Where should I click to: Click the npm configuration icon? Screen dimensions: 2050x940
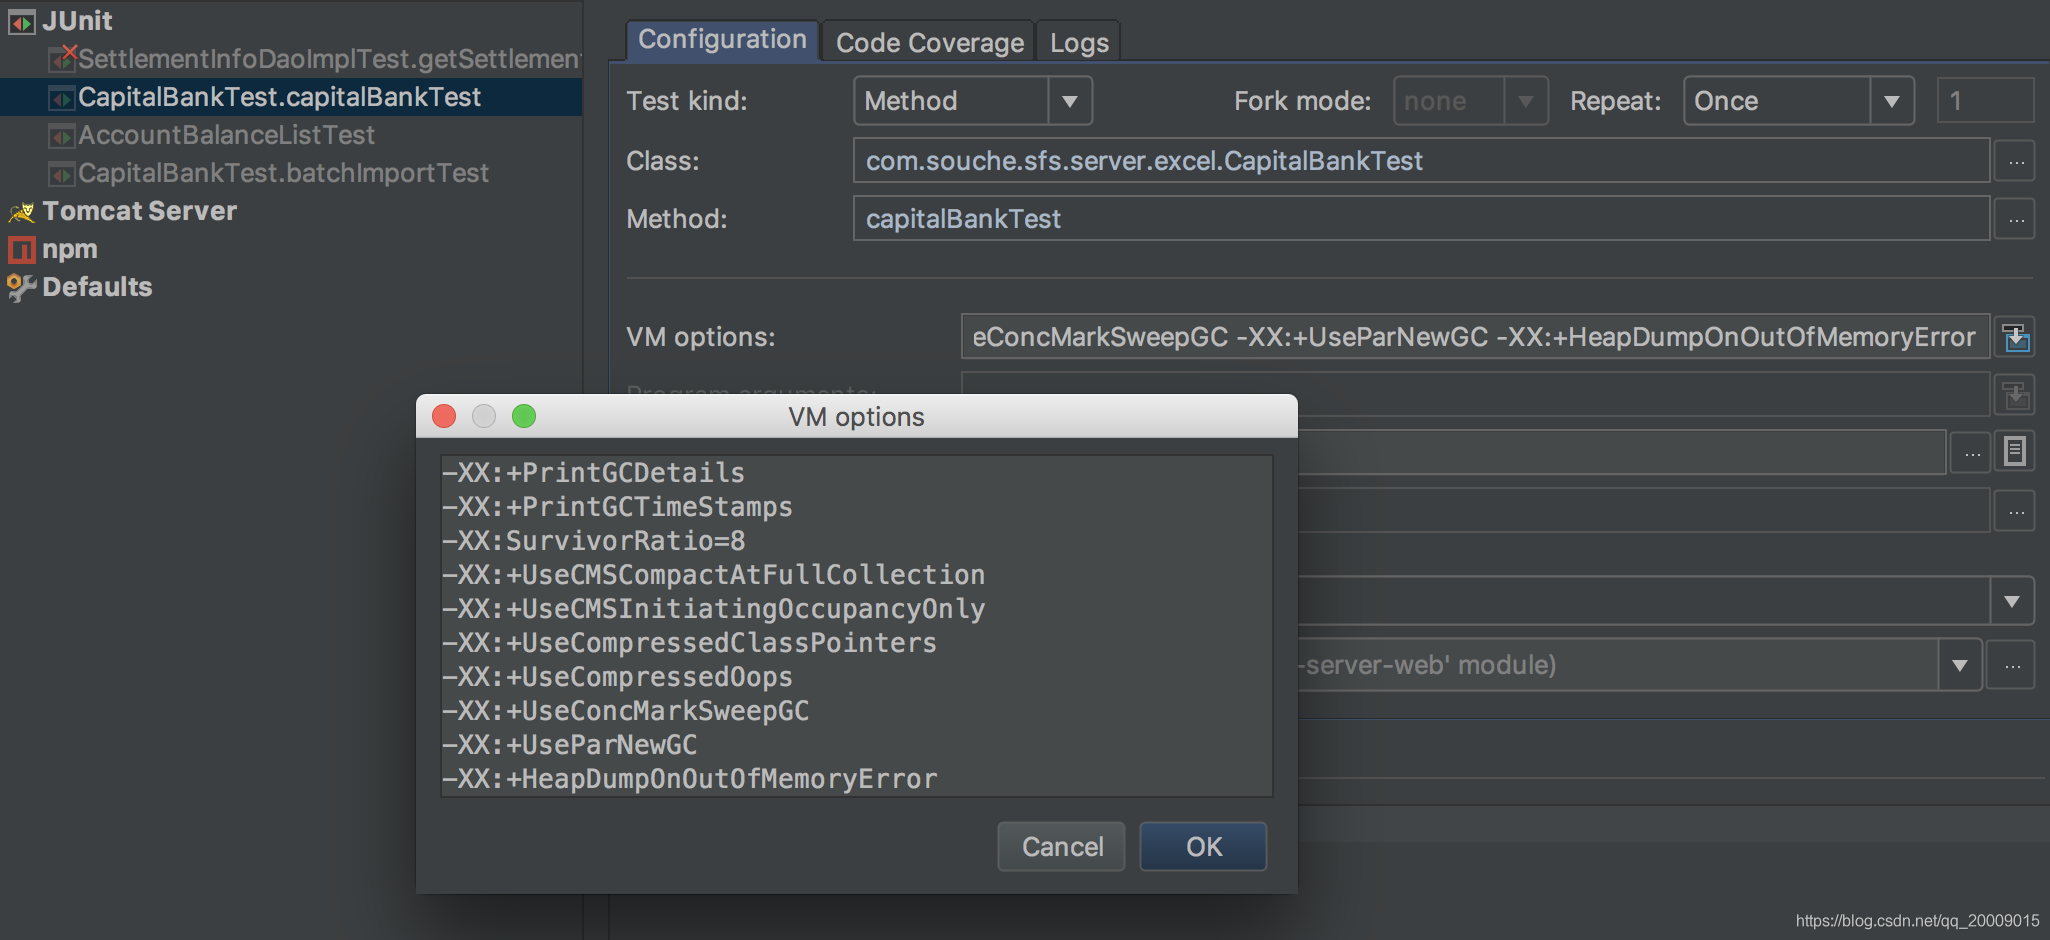21,249
